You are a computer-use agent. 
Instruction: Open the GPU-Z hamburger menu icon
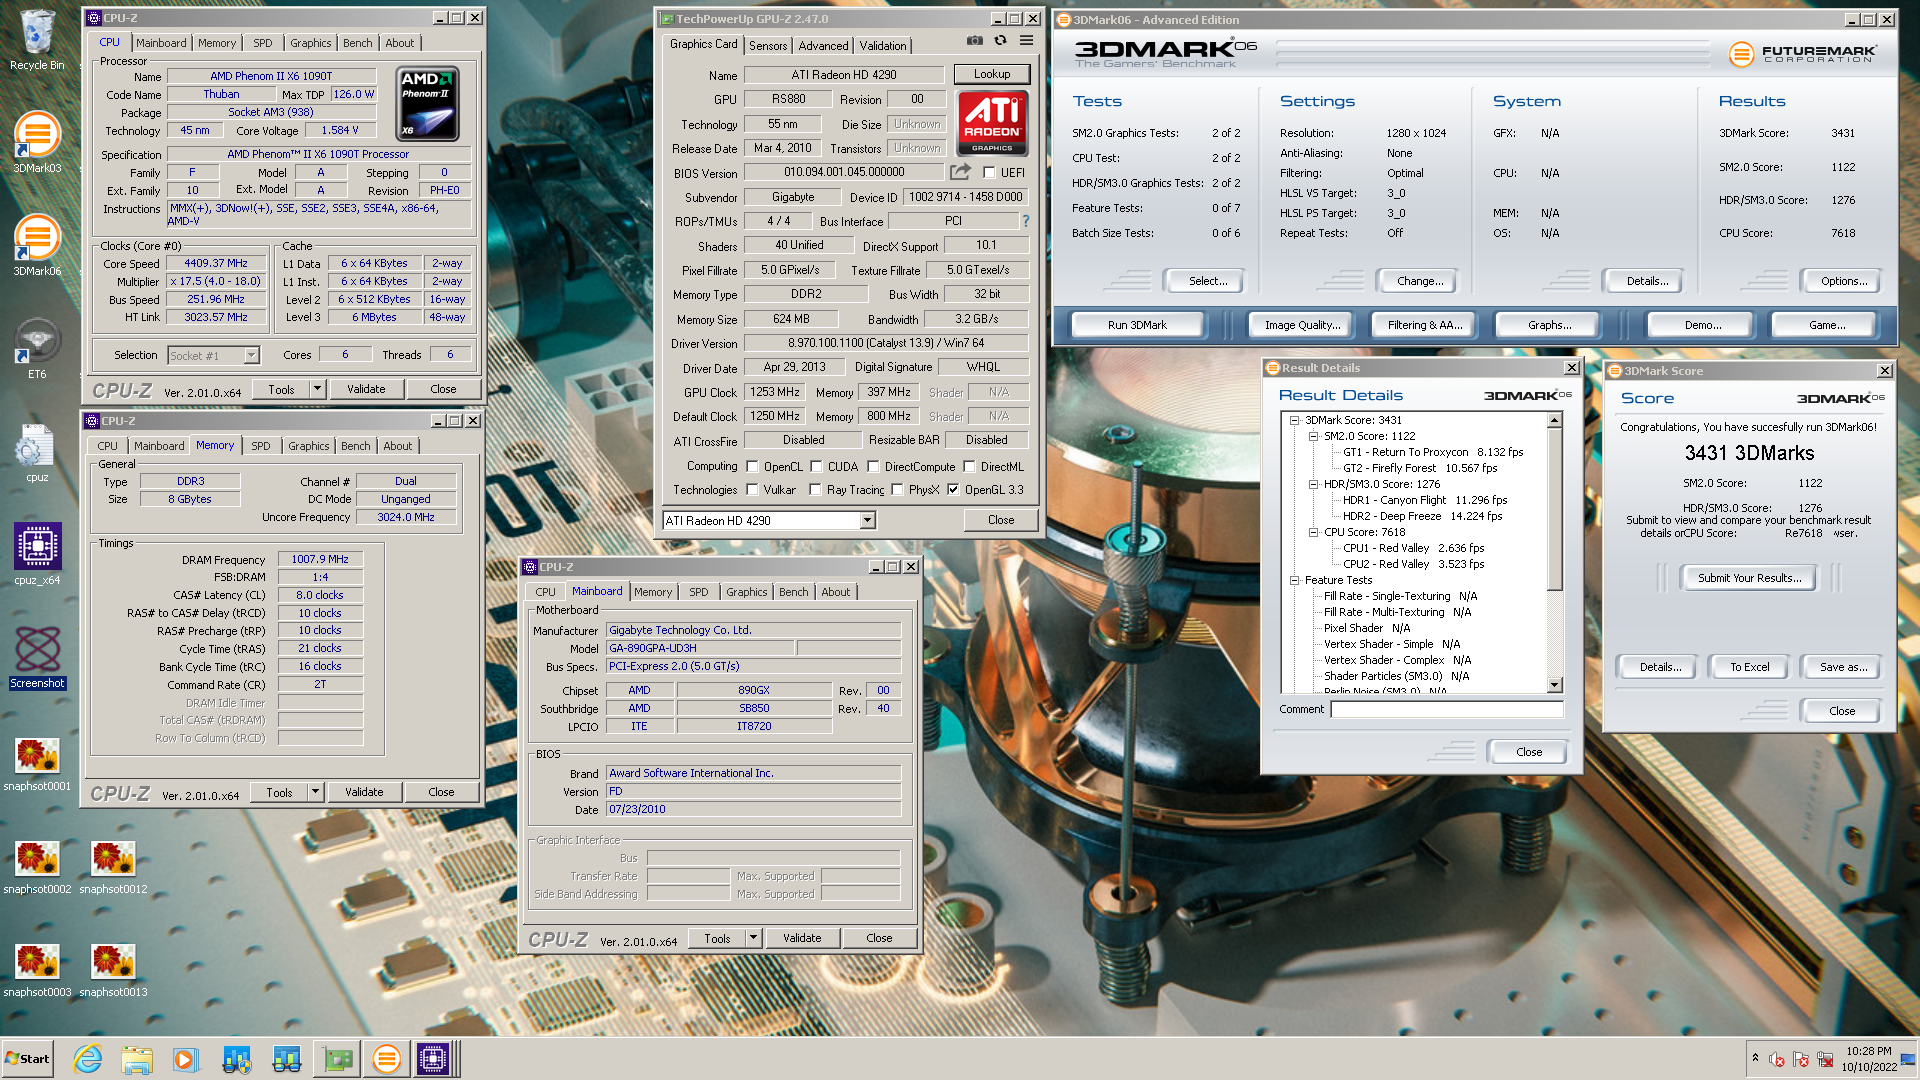1026,41
